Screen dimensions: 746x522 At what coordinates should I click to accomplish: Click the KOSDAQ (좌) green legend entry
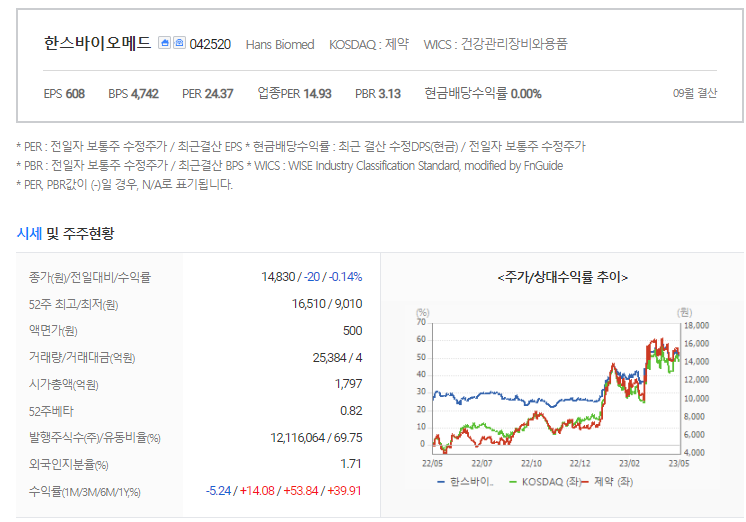[x=544, y=482]
